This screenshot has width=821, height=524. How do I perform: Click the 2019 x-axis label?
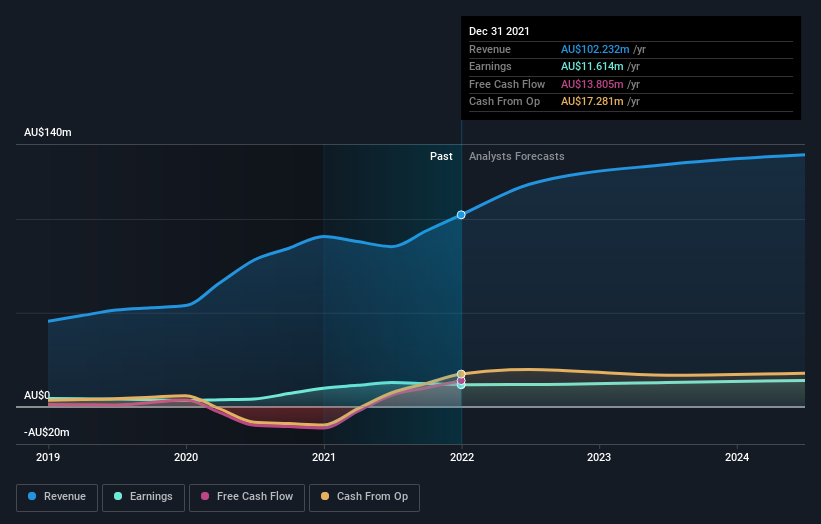[48, 457]
